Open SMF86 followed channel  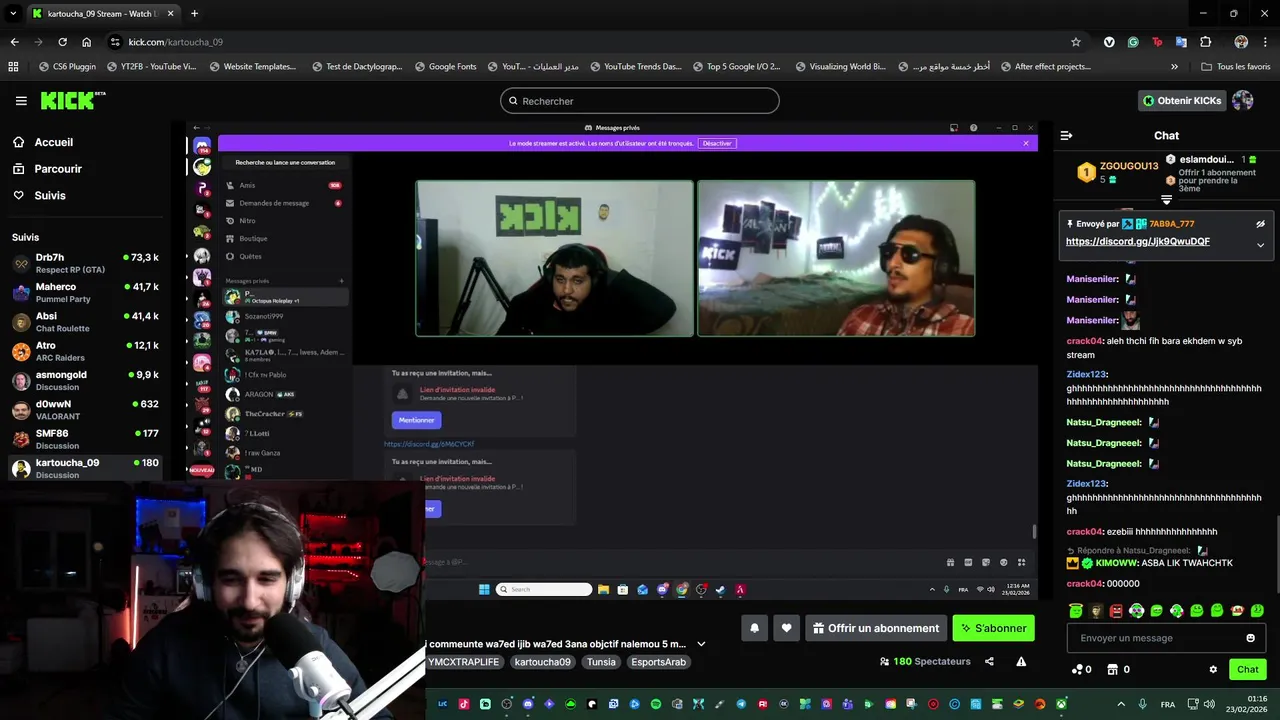tap(85, 439)
